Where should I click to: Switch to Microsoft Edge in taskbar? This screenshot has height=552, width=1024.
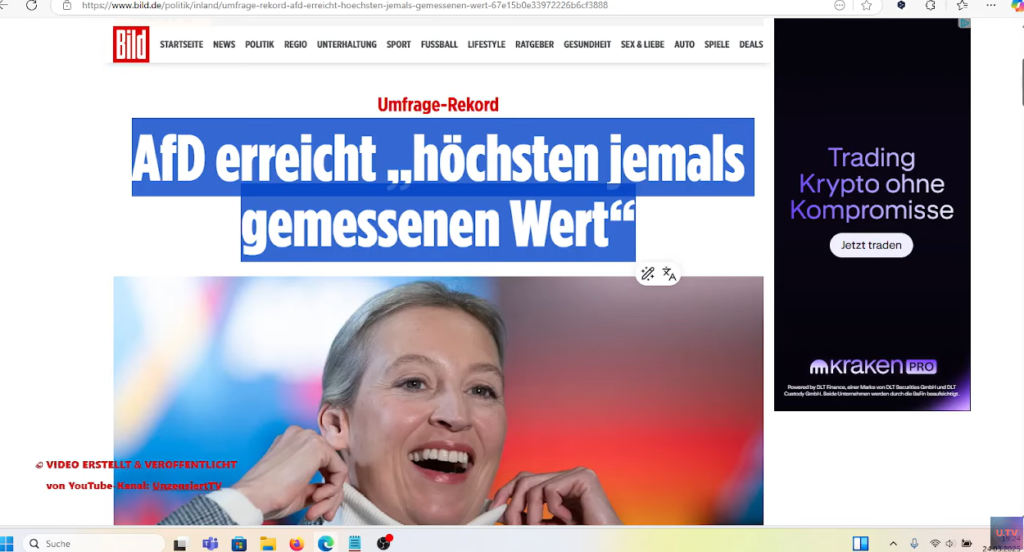pyautogui.click(x=325, y=544)
